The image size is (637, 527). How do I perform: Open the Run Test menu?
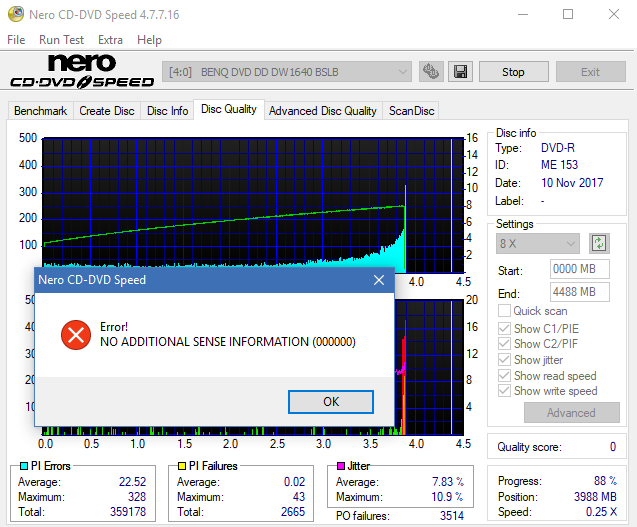point(61,40)
